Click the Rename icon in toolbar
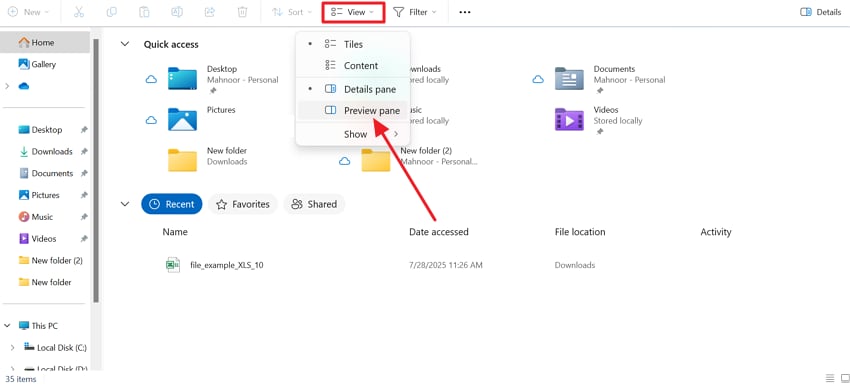Viewport: 850px width, 386px height. click(x=177, y=12)
